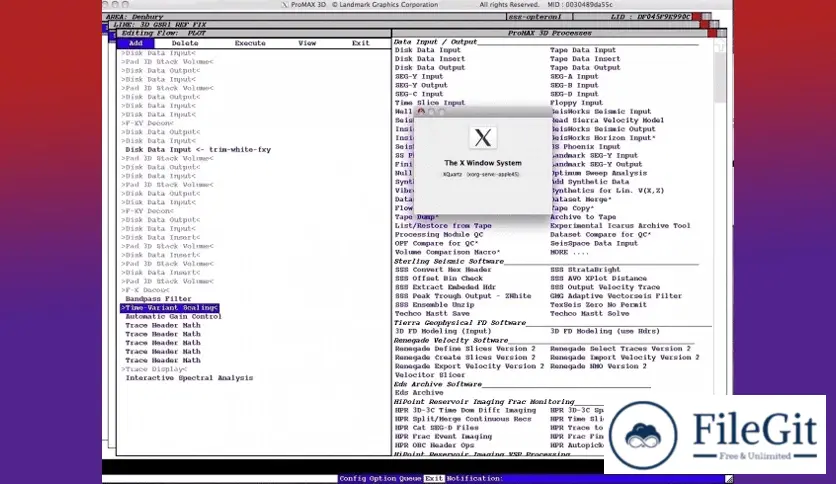
Task: Select Bandpass Filter in the flow
Action: (158, 299)
